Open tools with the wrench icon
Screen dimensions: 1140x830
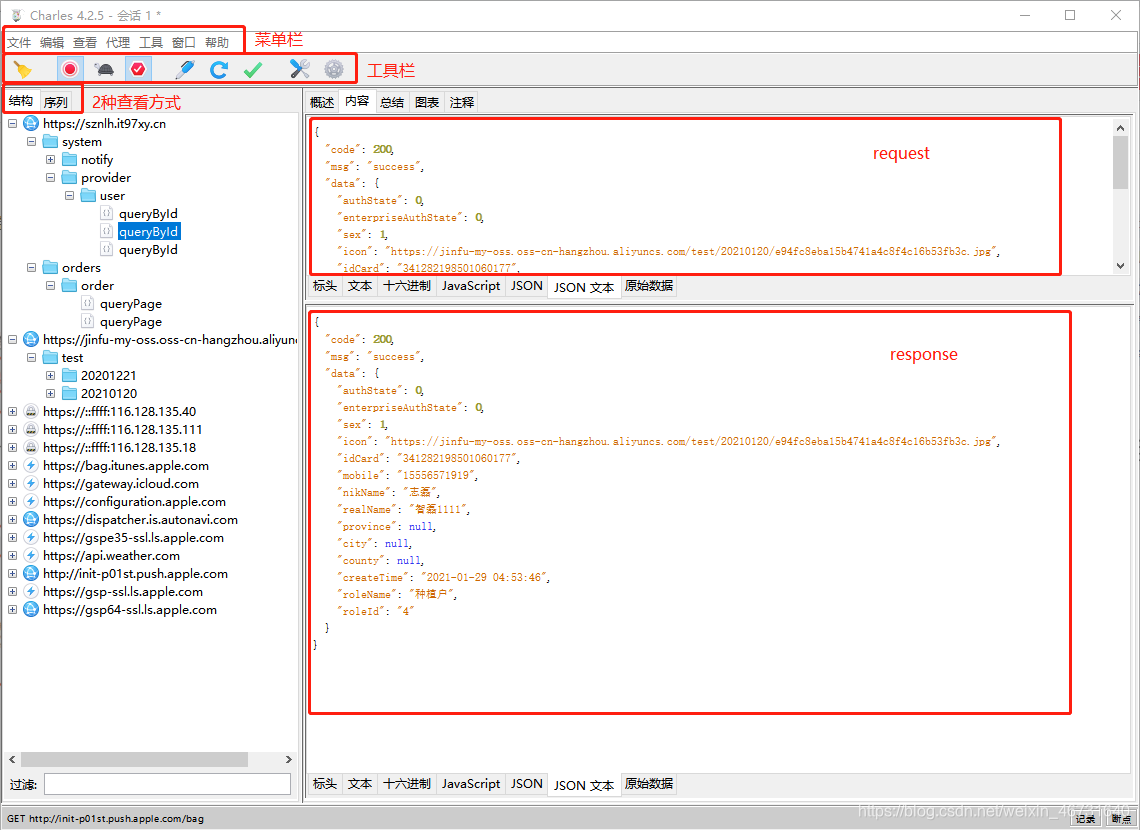pos(300,70)
